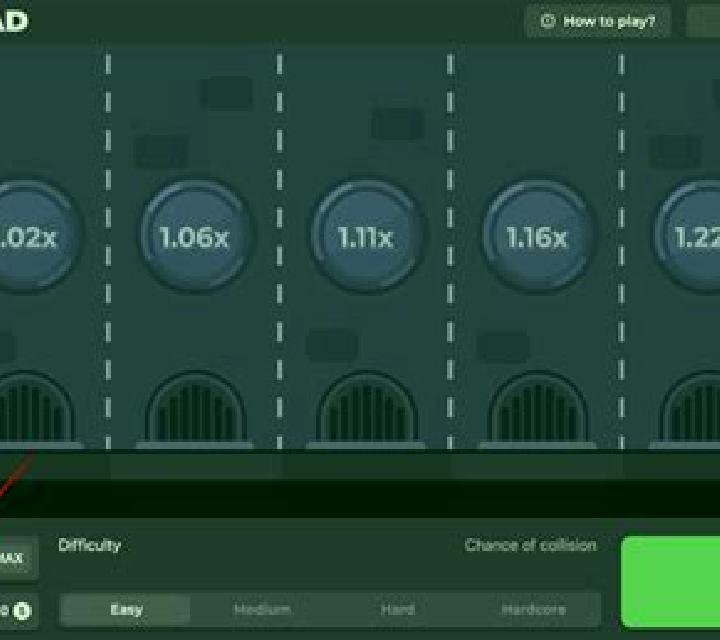This screenshot has height=640, width=720.
Task: Click the 1.02x multiplier manhole
Action: 32,236
